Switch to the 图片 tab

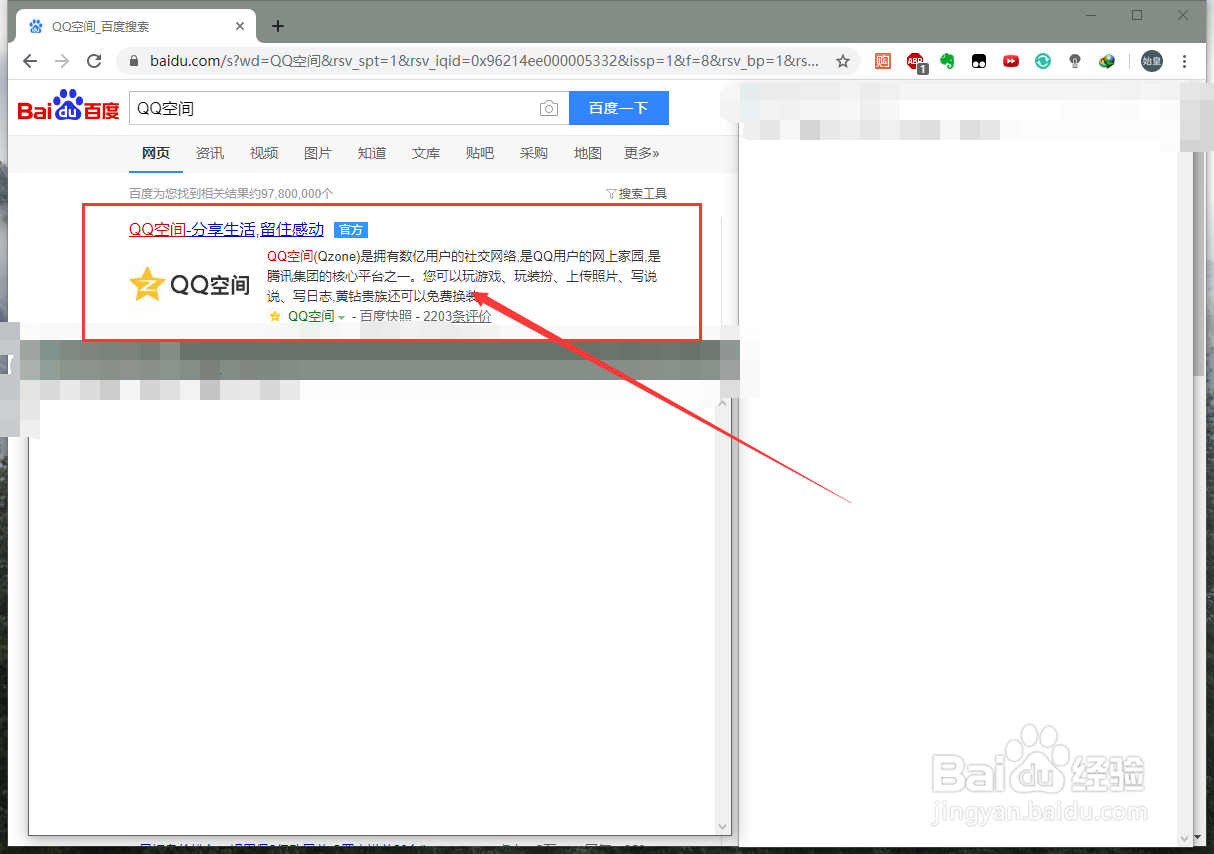click(318, 153)
